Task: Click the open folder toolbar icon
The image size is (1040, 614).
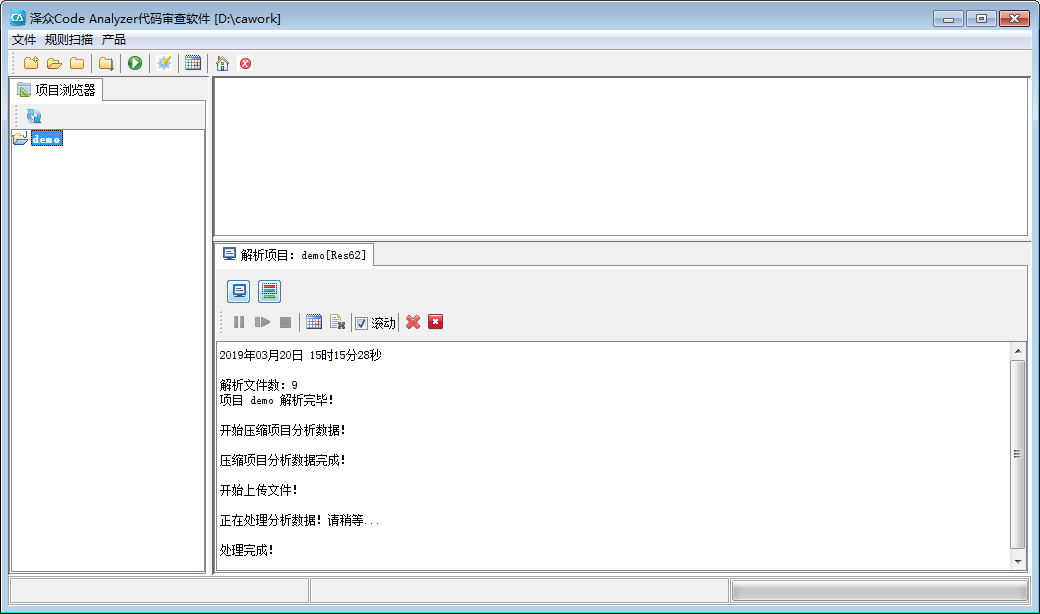Action: (54, 63)
